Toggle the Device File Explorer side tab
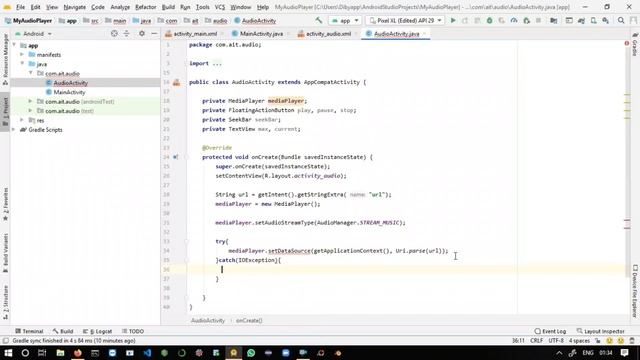The image size is (640, 360). tap(635, 291)
